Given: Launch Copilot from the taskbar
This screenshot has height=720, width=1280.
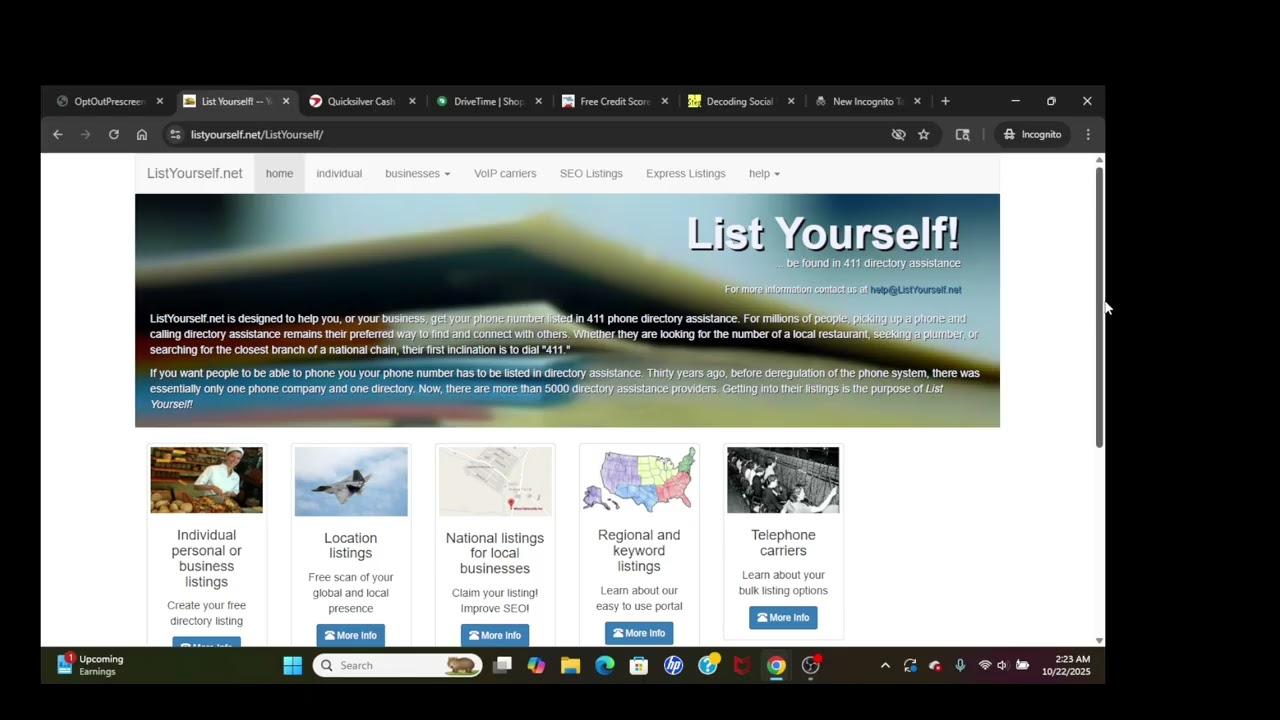Looking at the screenshot, I should pos(537,665).
